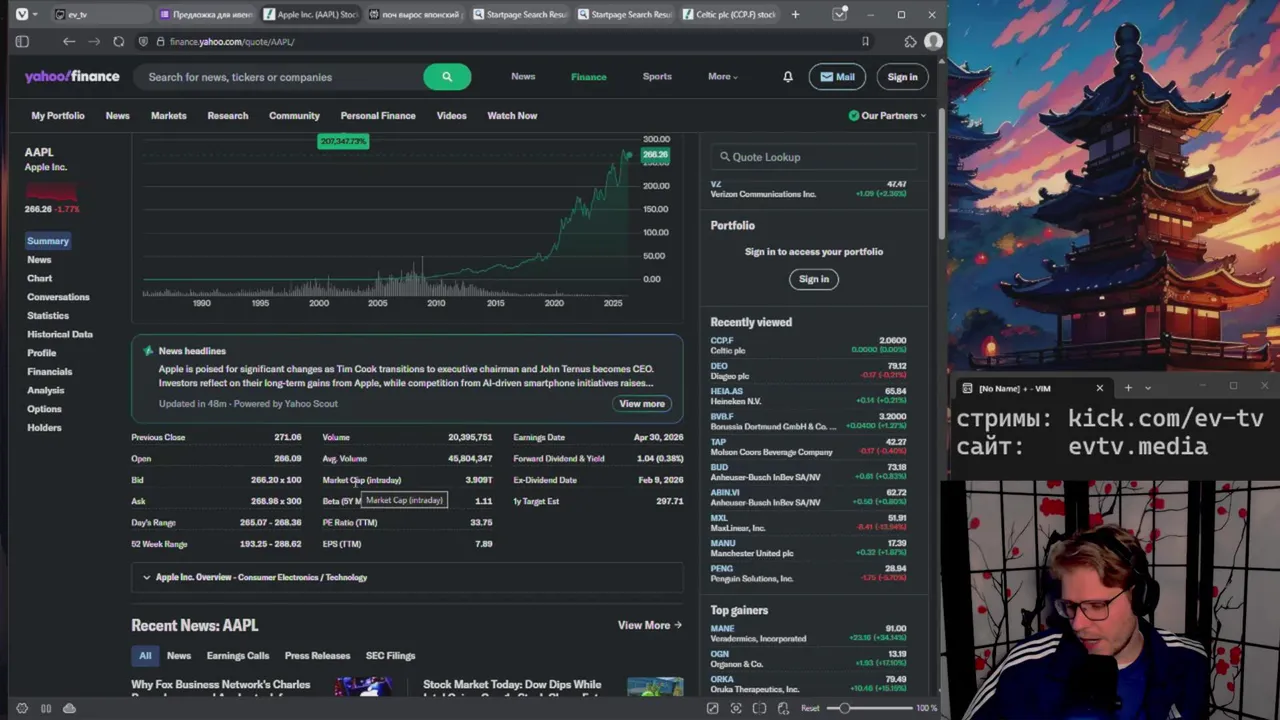Select the SEC Filings news filter
Screen dimensions: 1280x720
click(x=391, y=656)
